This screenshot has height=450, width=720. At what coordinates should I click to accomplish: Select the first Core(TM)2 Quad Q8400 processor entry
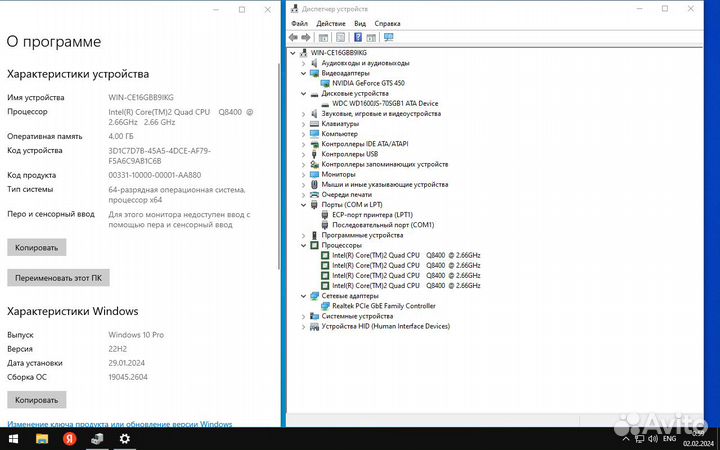click(406, 255)
